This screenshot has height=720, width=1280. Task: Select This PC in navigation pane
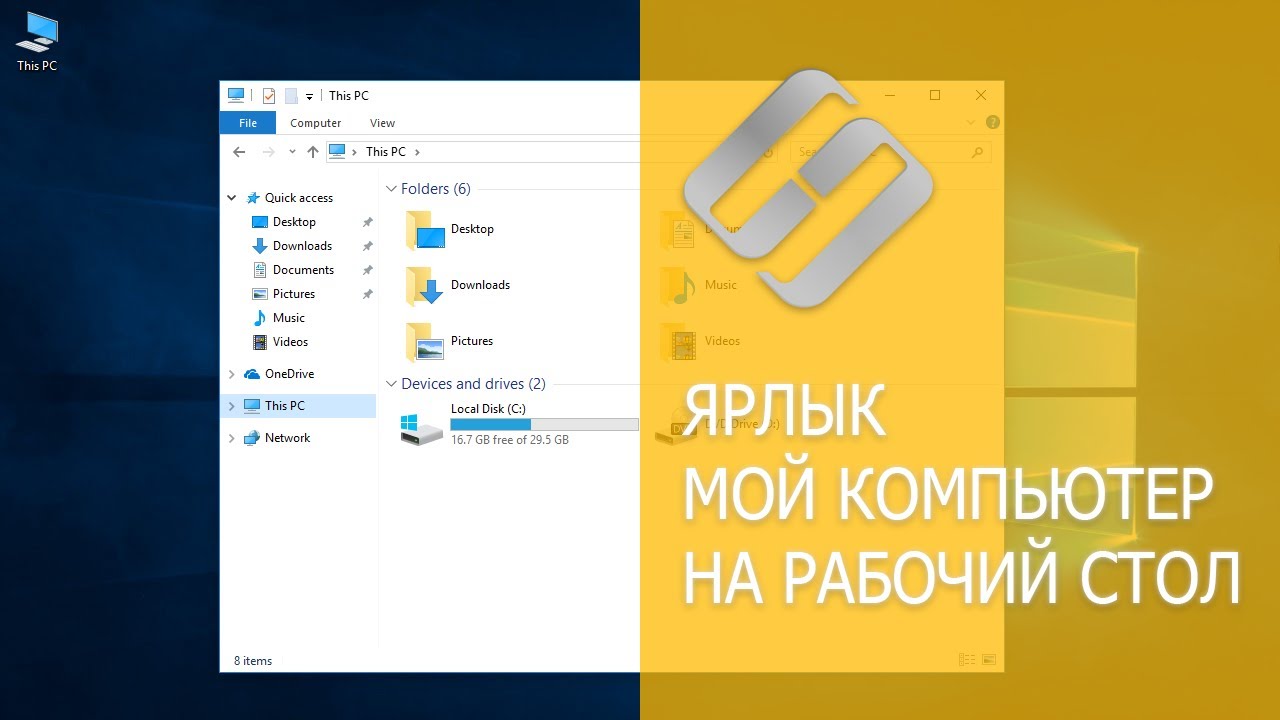point(284,406)
